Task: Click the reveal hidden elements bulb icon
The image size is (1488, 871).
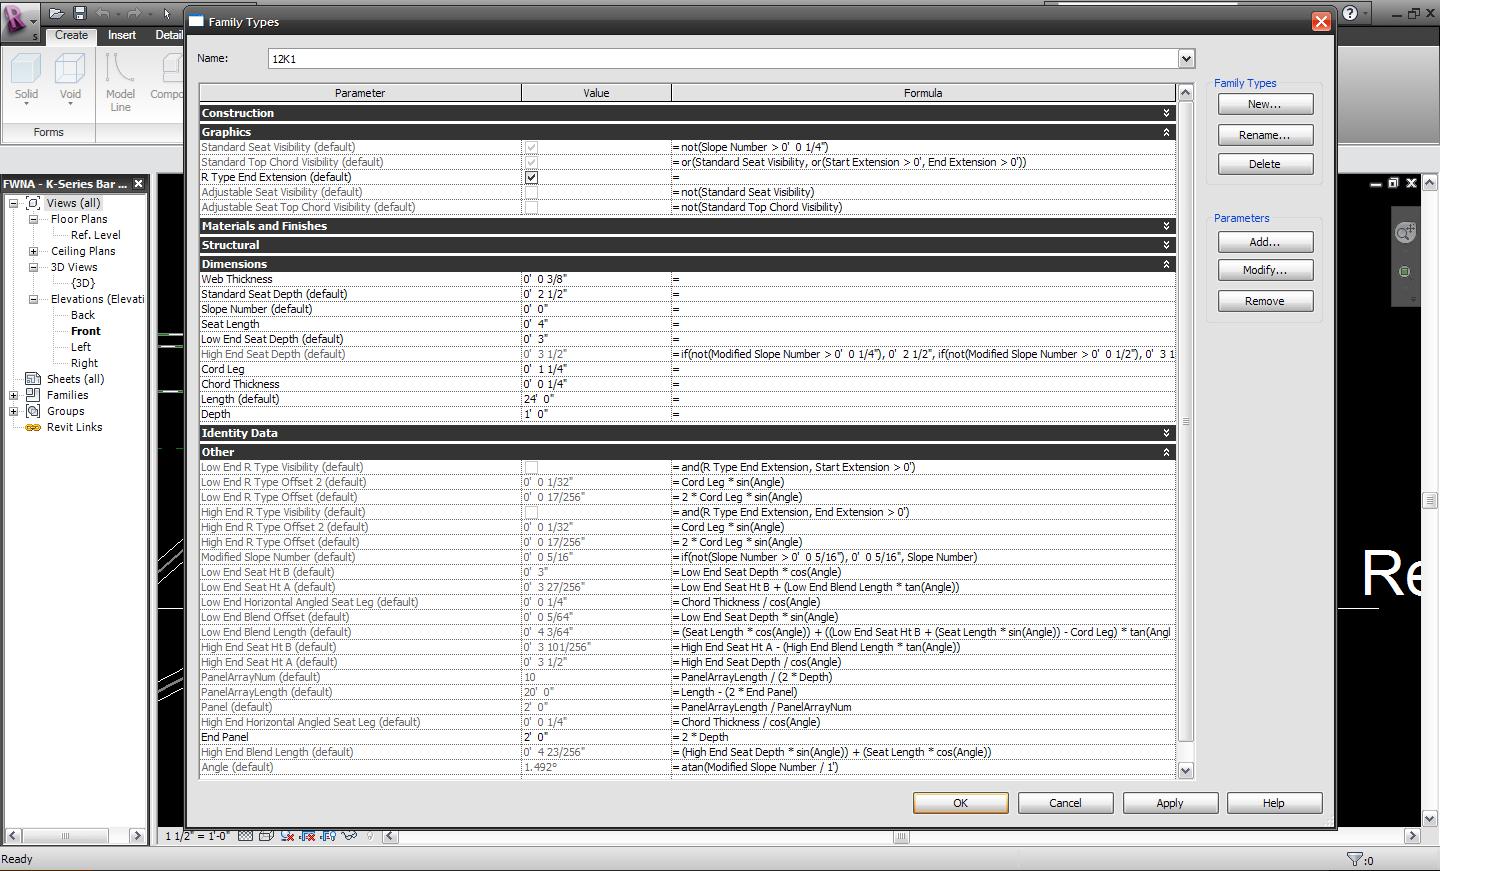Action: [x=369, y=835]
